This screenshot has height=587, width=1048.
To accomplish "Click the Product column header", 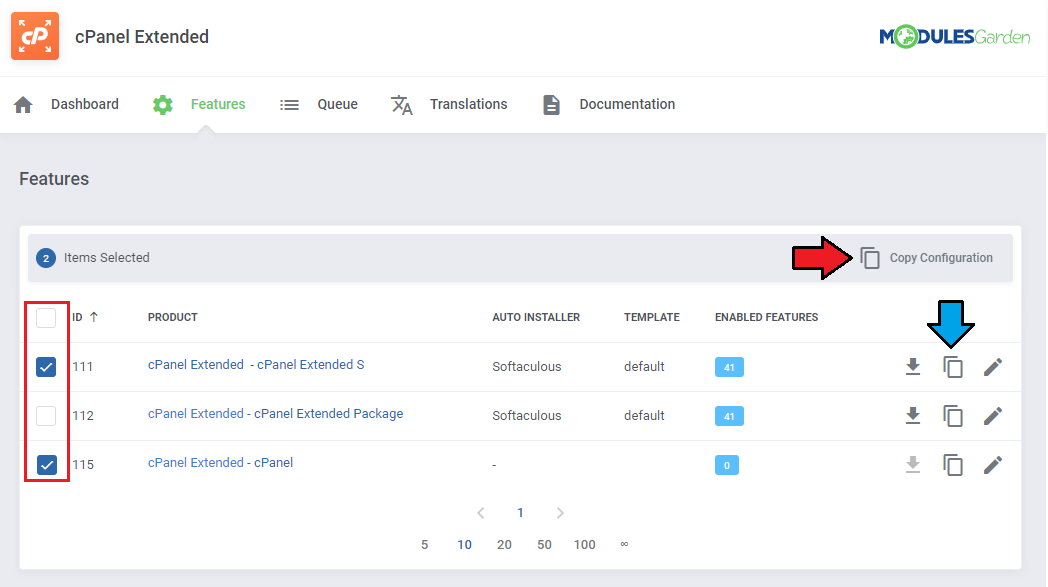I will pos(172,318).
